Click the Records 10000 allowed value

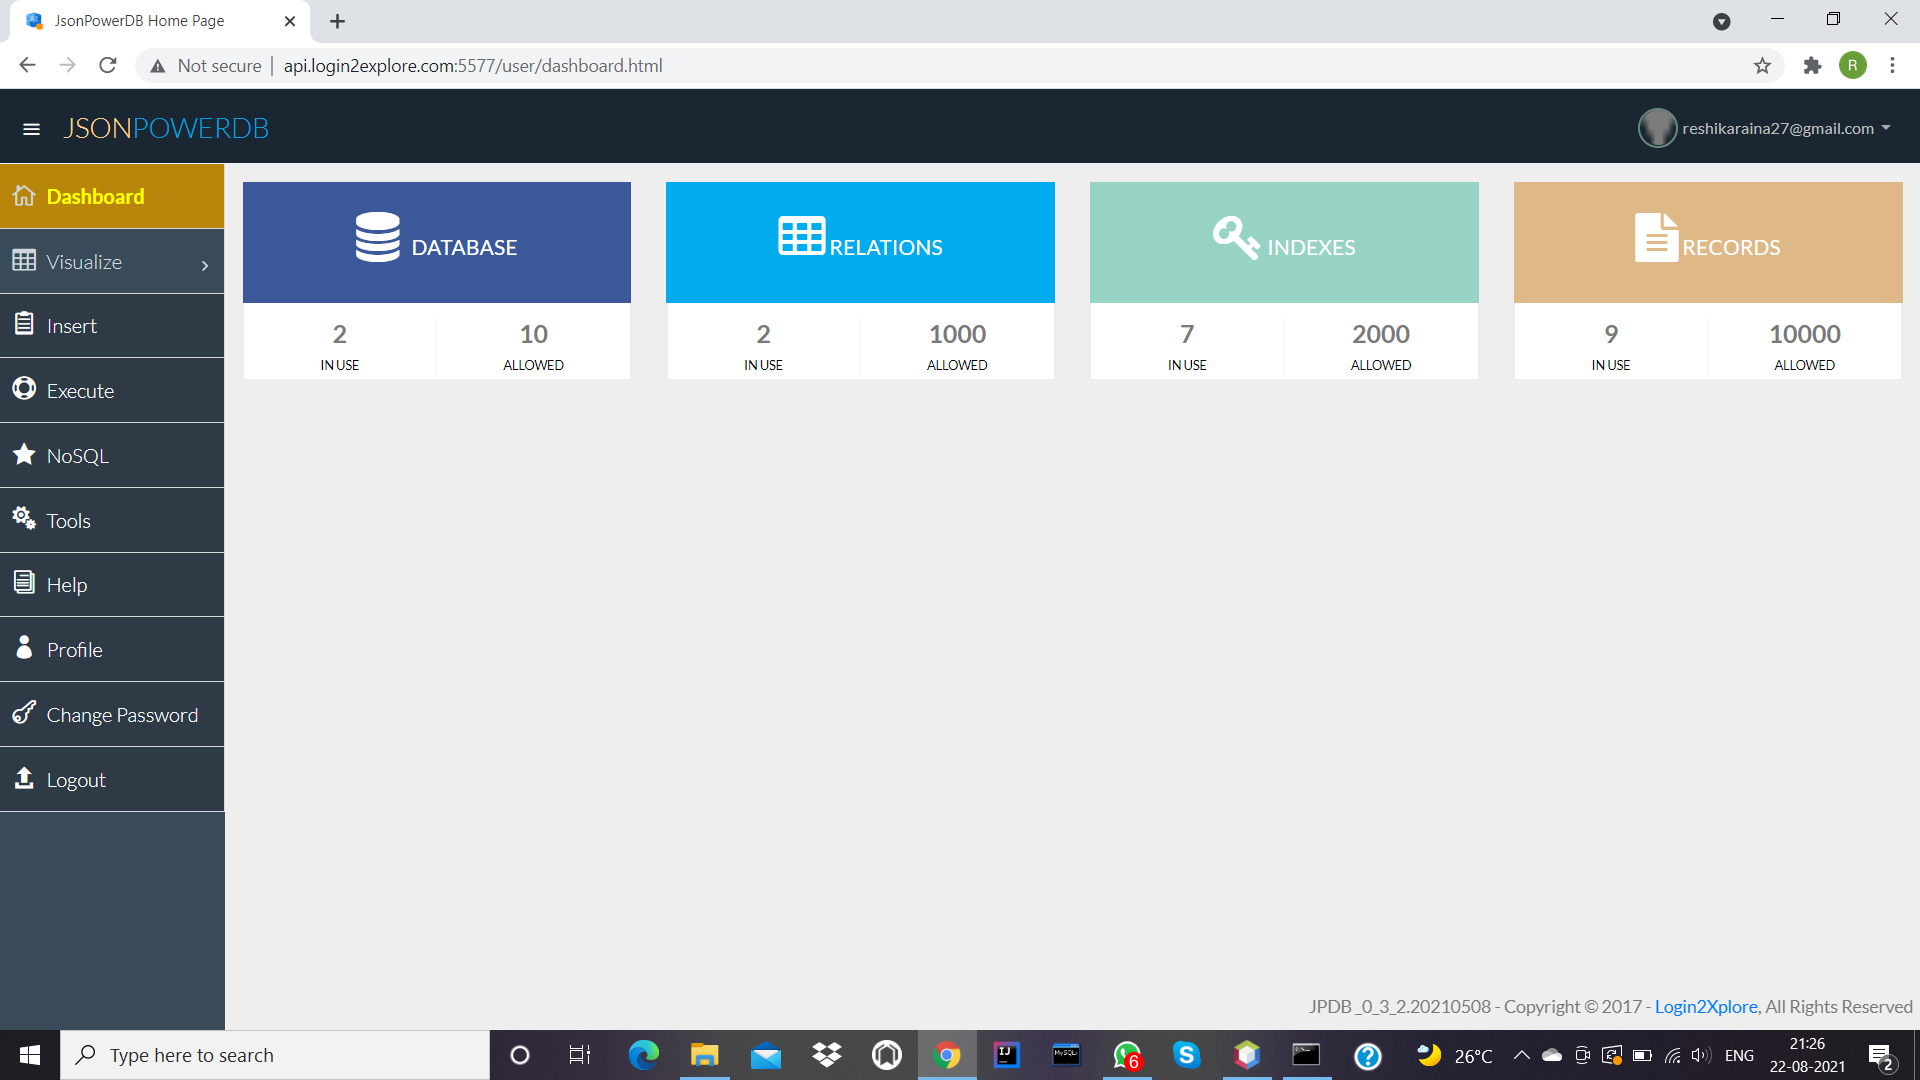click(x=1804, y=334)
